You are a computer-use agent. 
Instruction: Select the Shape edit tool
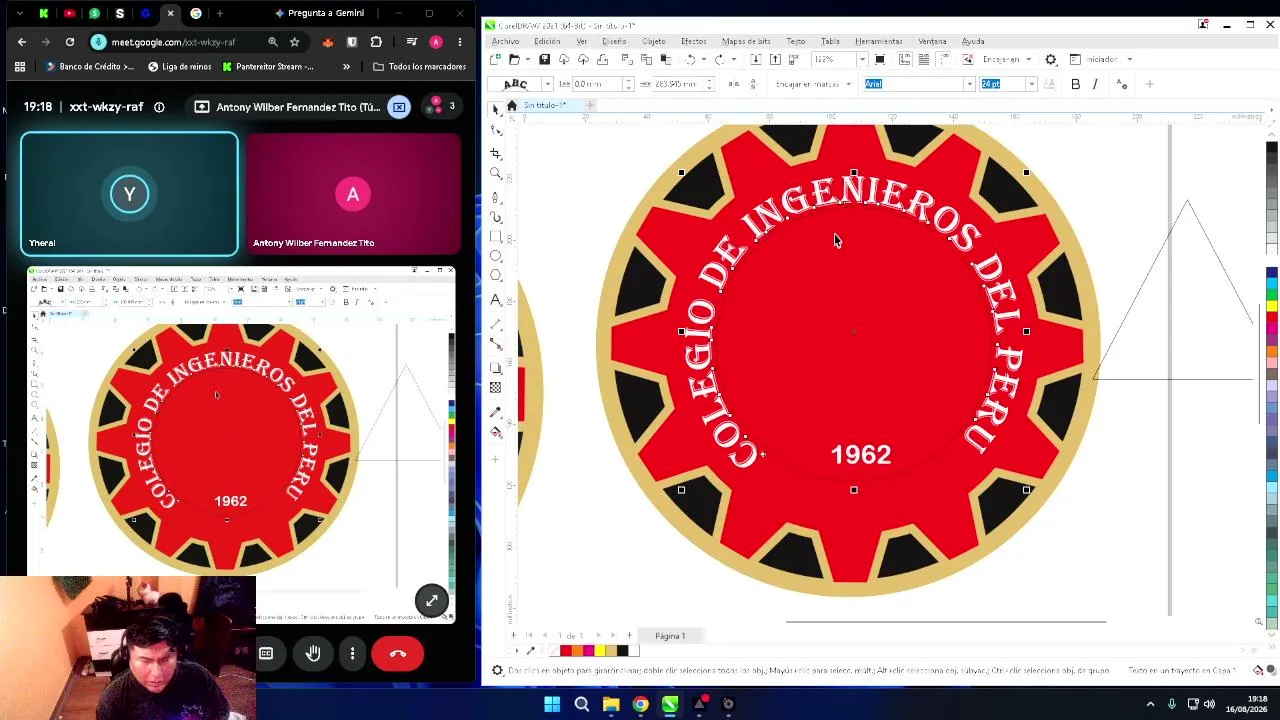click(x=496, y=130)
